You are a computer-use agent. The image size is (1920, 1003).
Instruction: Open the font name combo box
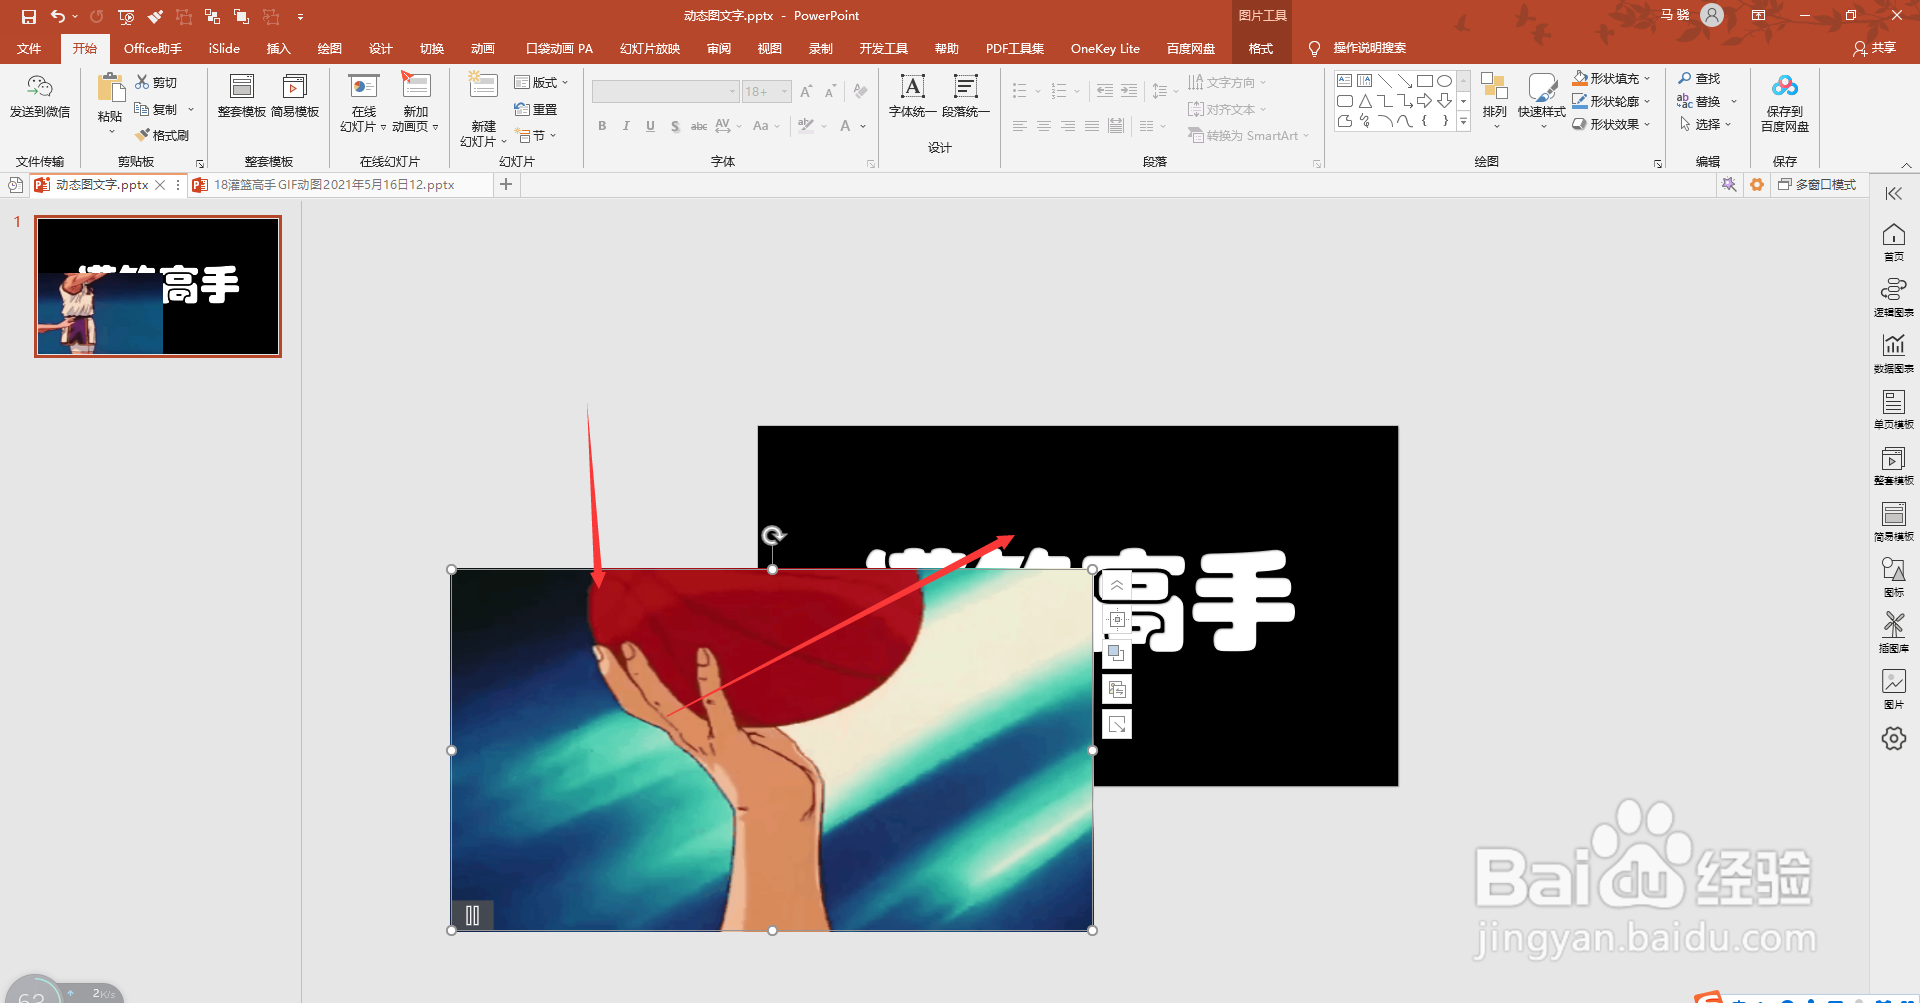[x=666, y=92]
